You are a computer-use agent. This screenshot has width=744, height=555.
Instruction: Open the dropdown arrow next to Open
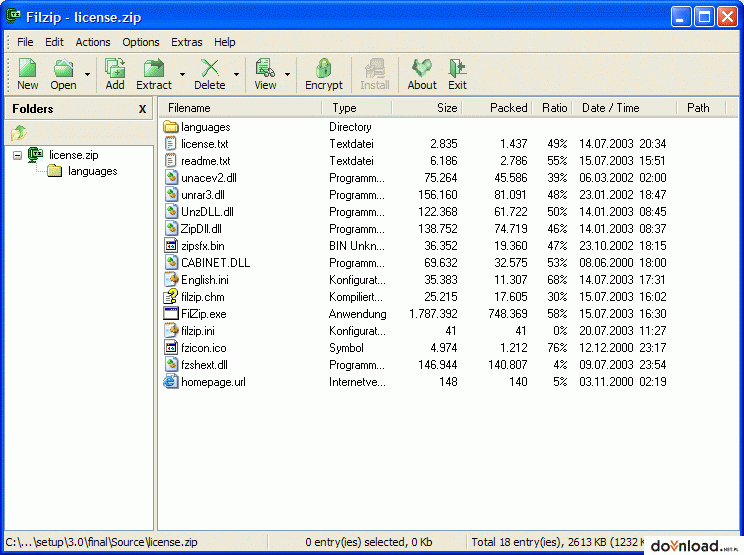click(87, 74)
